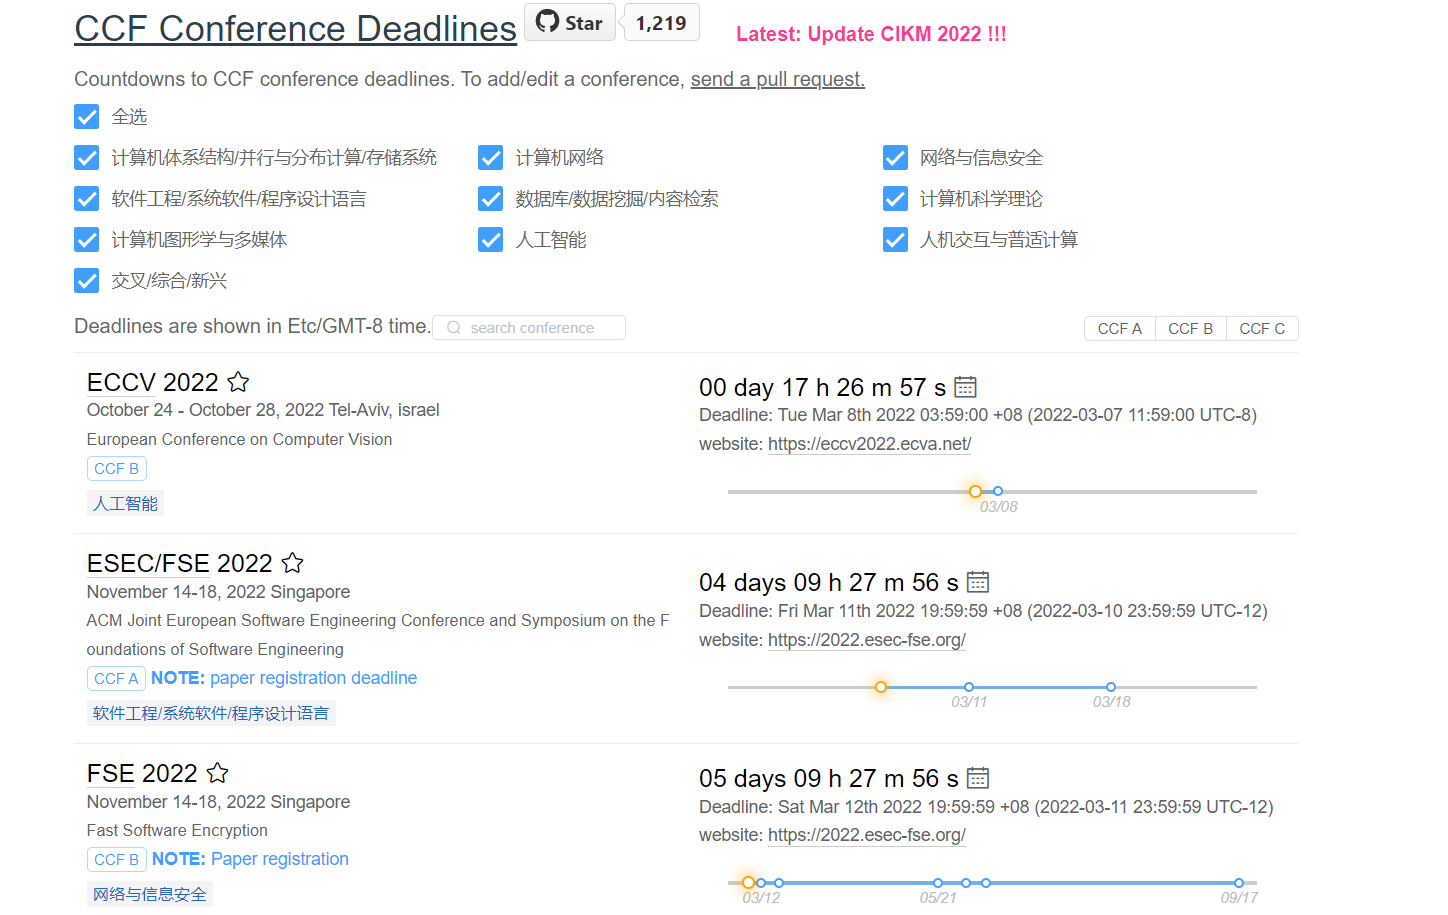Image resolution: width=1448 pixels, height=915 pixels.
Task: Toggle the 计算机图形学与多媒体 checkbox
Action: pyautogui.click(x=87, y=240)
